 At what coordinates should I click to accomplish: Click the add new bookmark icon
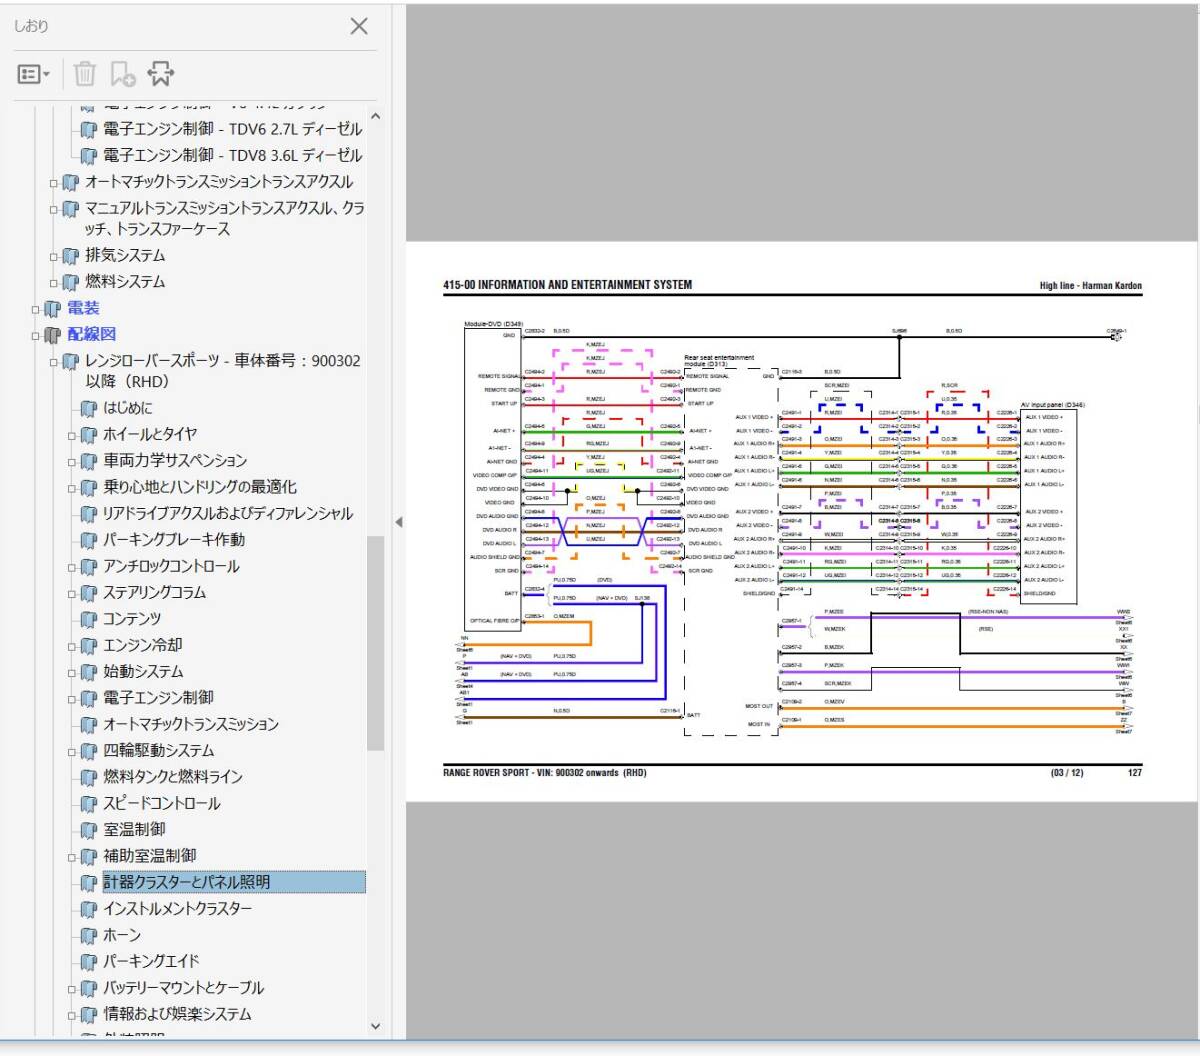click(123, 73)
